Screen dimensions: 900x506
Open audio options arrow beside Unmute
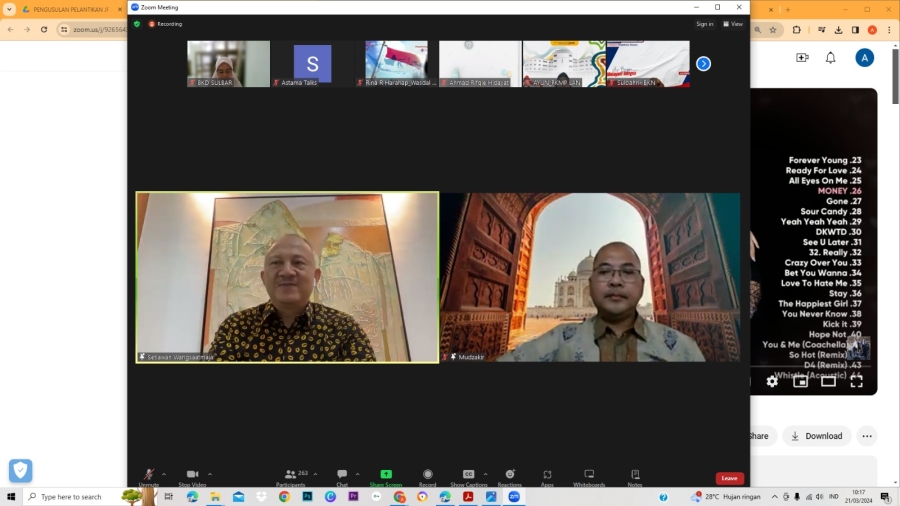click(164, 474)
